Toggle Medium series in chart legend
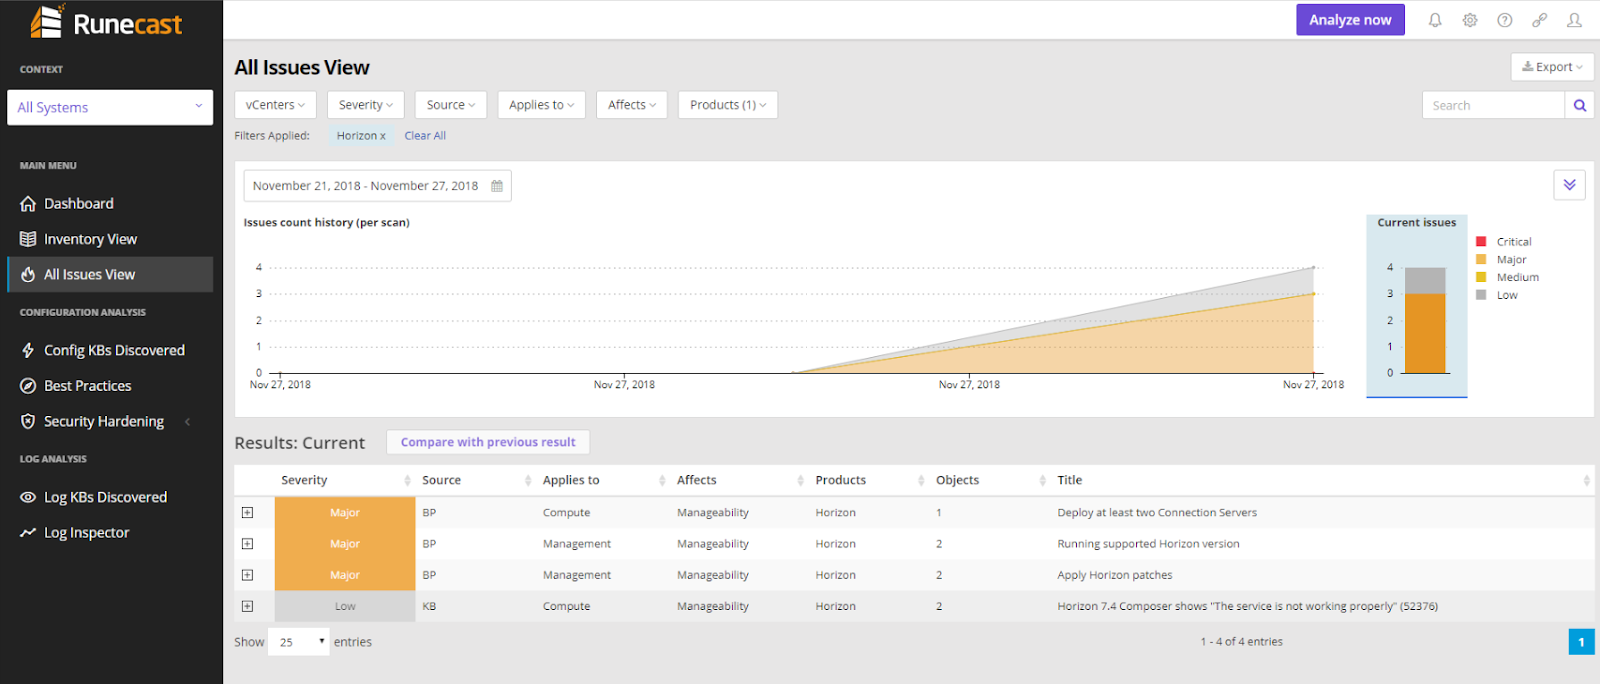The image size is (1600, 684). (1517, 277)
